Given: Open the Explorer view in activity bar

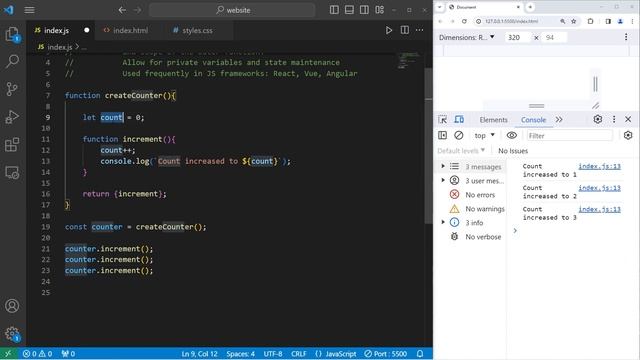Looking at the screenshot, I should (x=12, y=34).
